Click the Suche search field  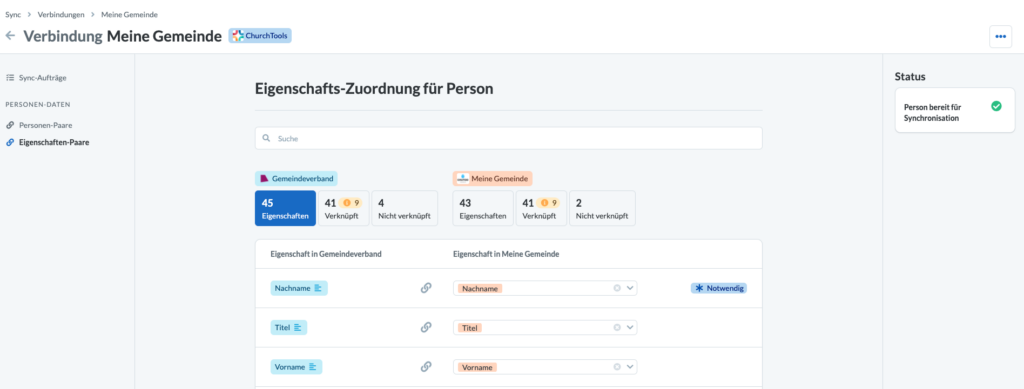pyautogui.click(x=508, y=138)
